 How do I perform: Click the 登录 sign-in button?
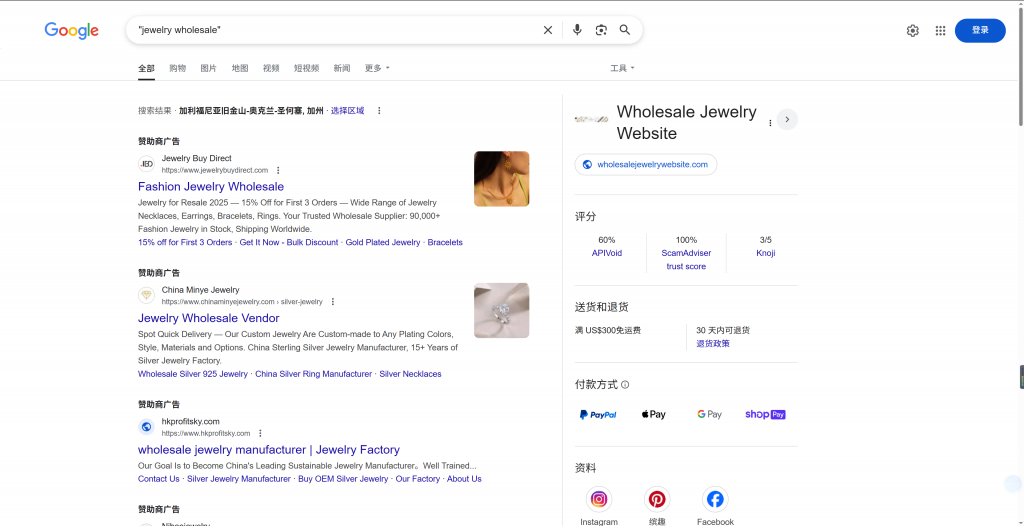(x=980, y=31)
